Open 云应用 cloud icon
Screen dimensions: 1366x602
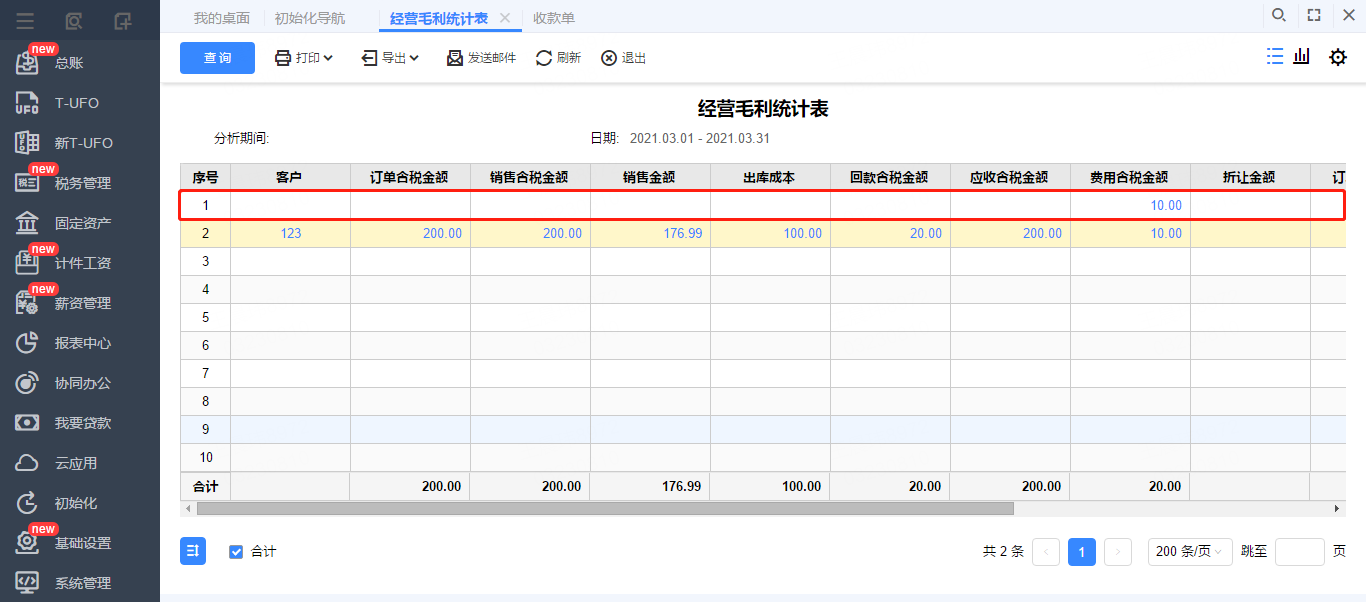[27, 463]
